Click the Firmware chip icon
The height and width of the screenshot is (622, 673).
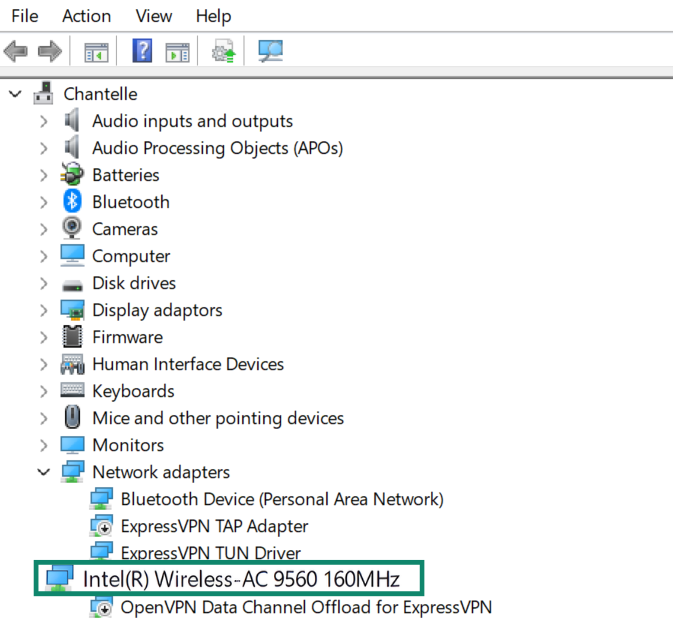72,336
